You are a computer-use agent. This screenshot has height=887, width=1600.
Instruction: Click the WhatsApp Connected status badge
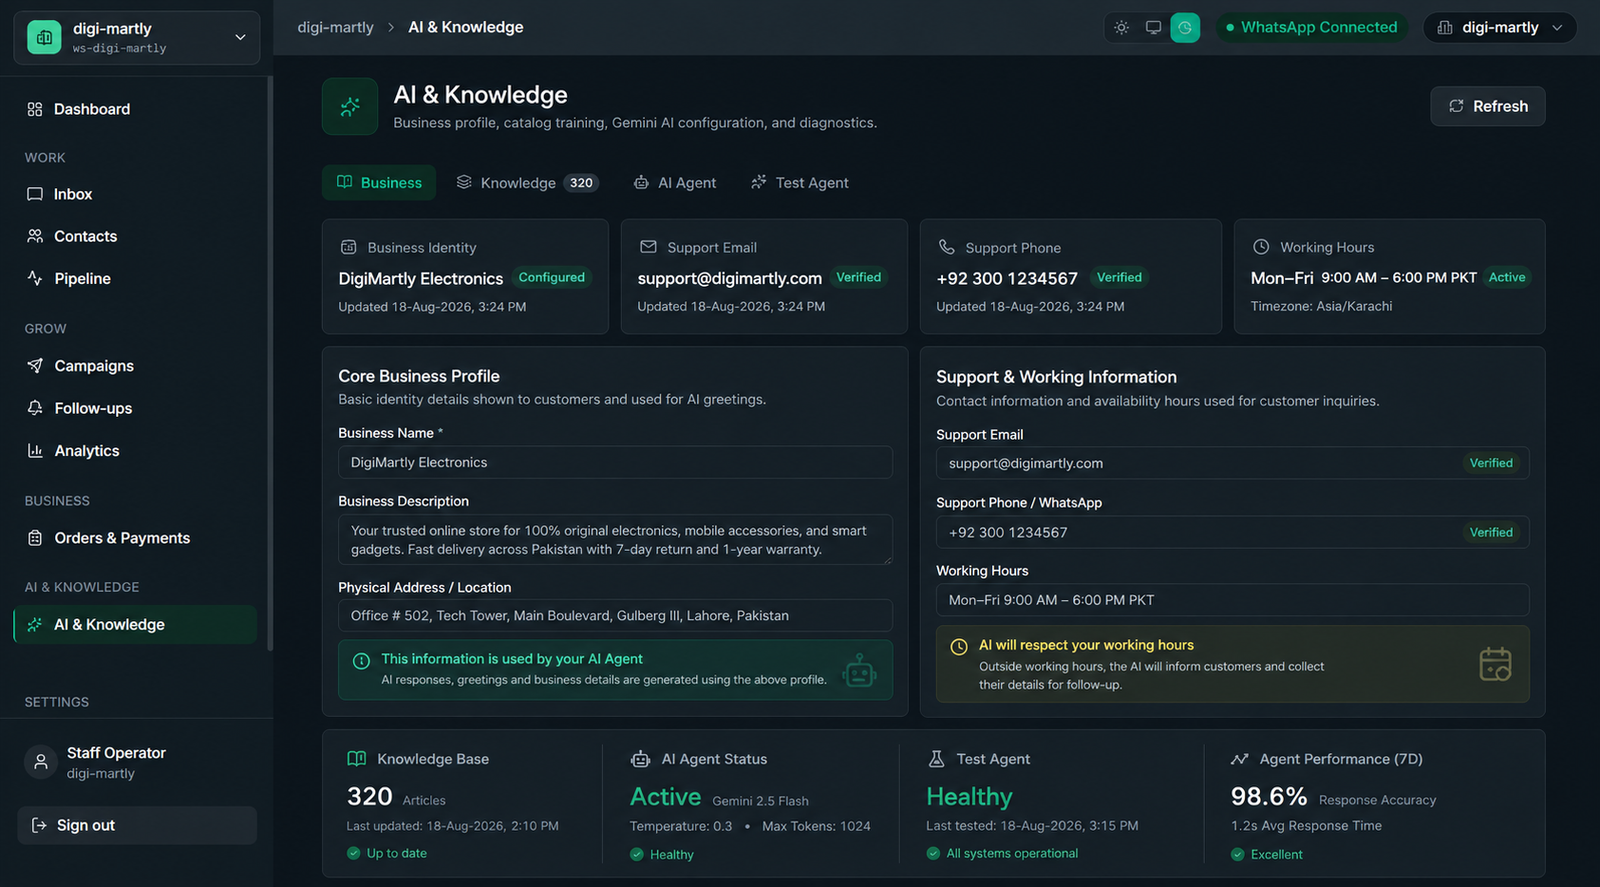coord(1311,27)
